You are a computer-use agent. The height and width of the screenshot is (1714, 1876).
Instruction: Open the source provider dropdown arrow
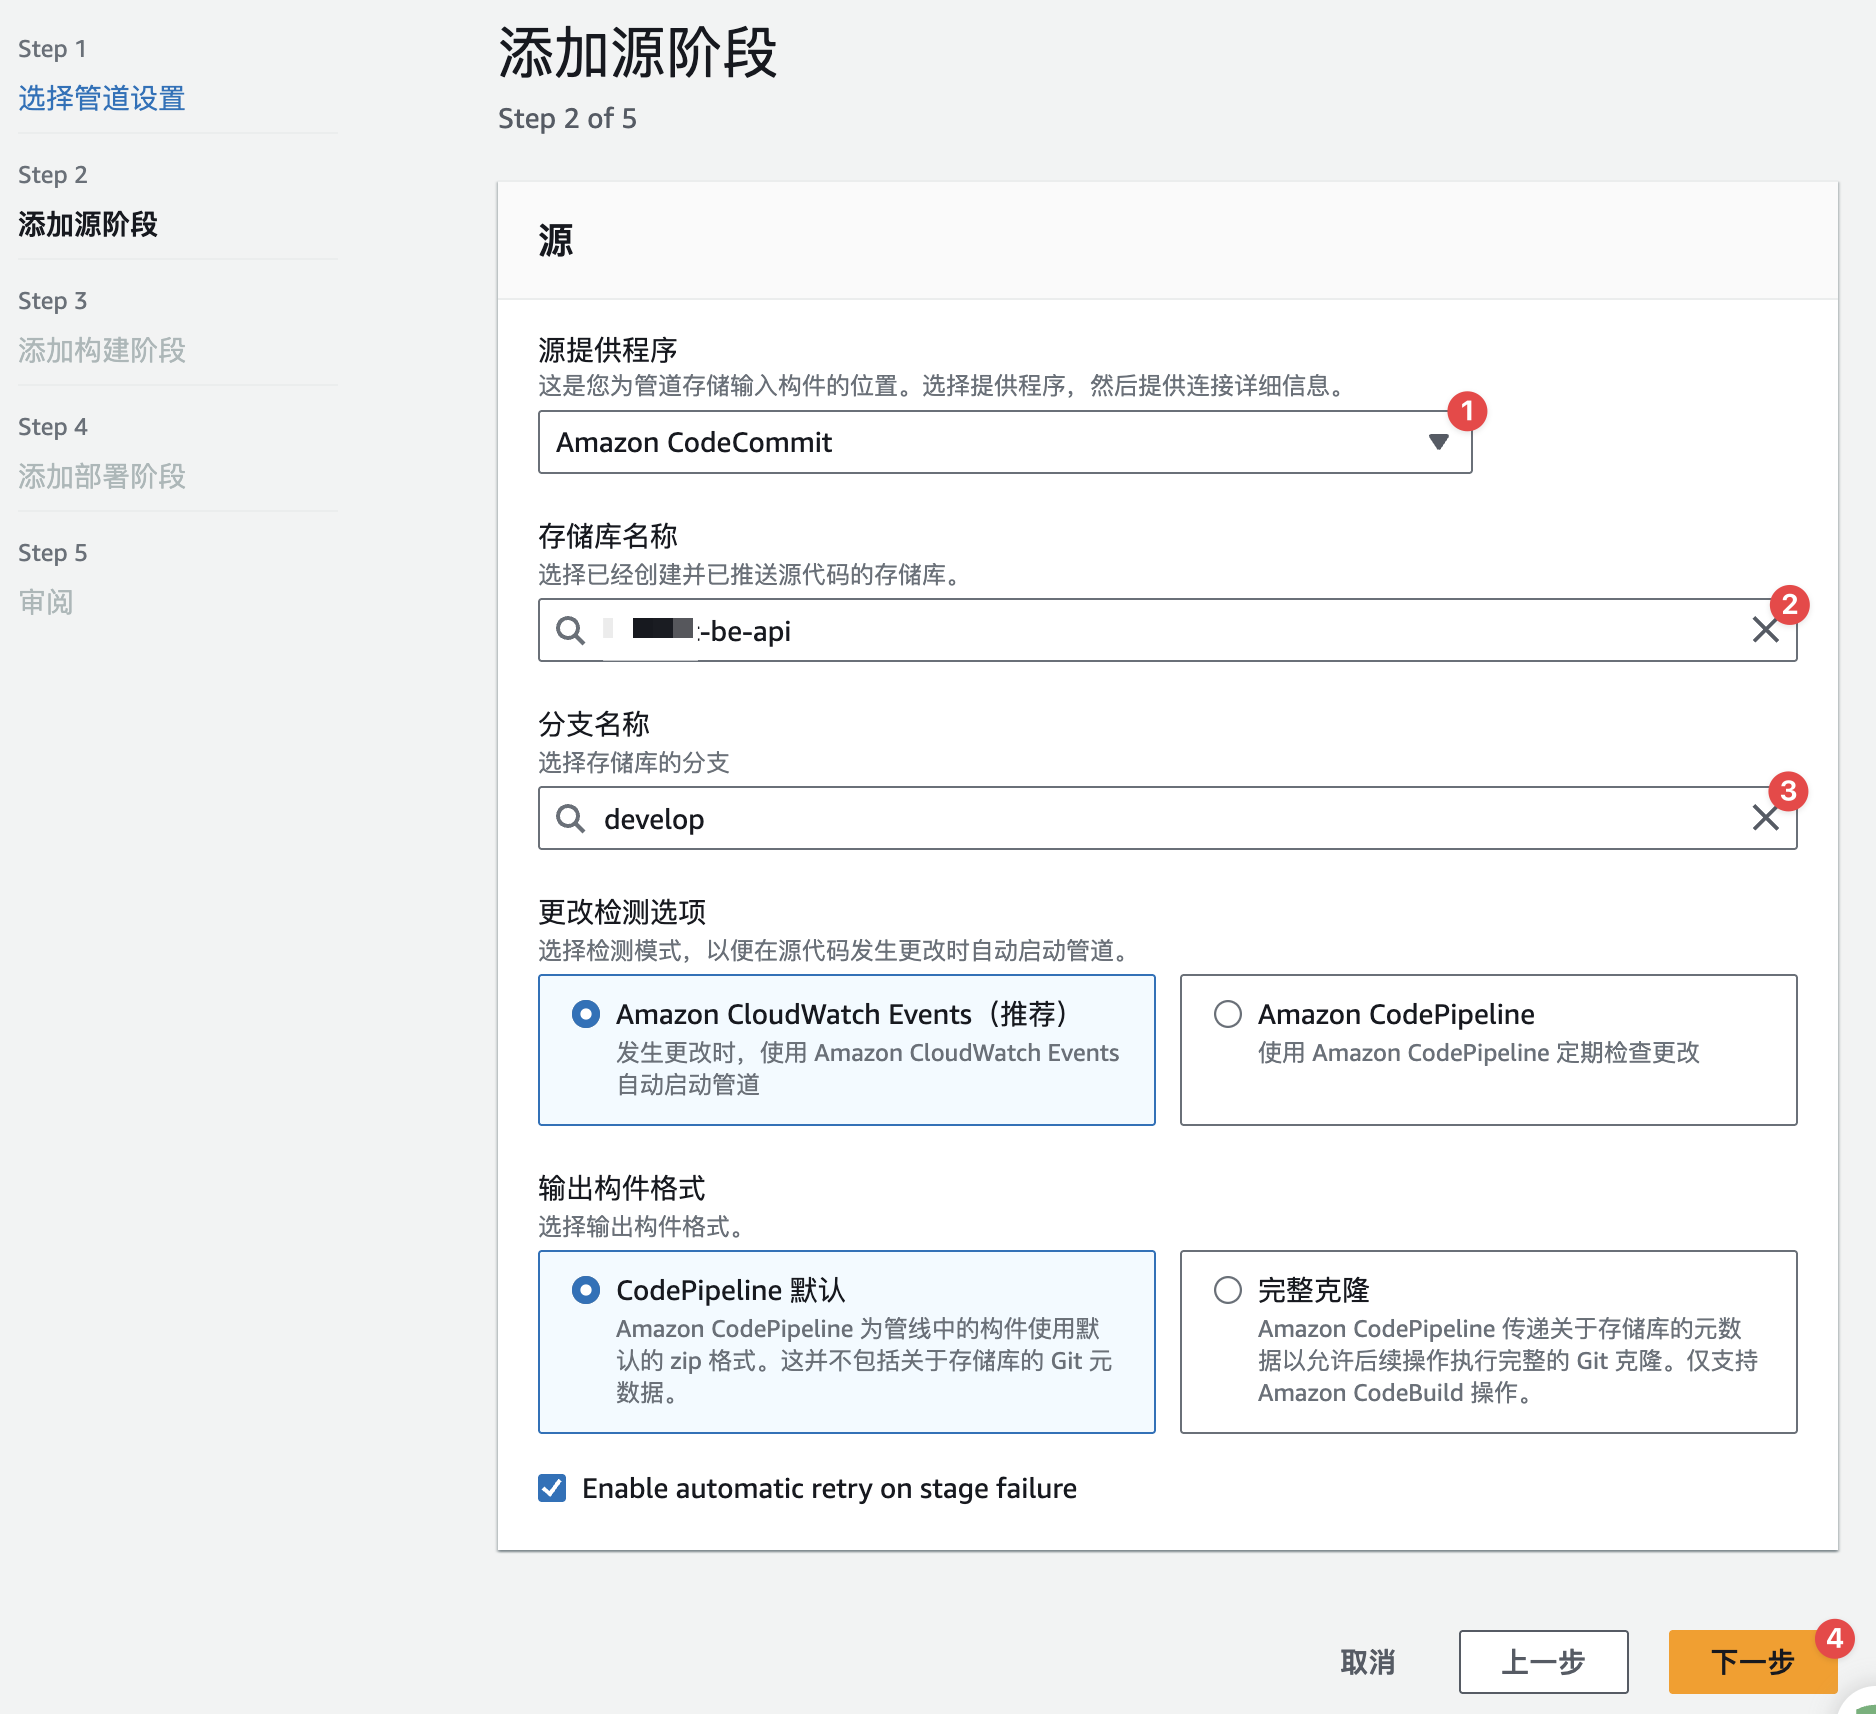click(x=1438, y=442)
